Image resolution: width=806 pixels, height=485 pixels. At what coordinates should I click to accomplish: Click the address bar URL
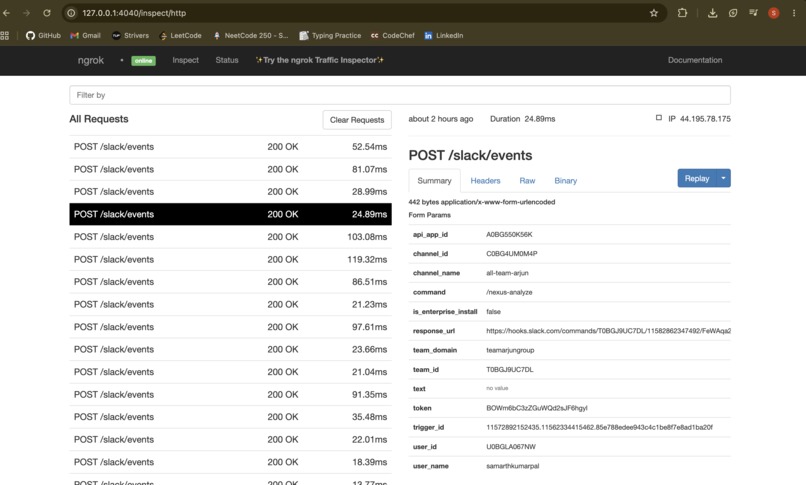point(134,13)
